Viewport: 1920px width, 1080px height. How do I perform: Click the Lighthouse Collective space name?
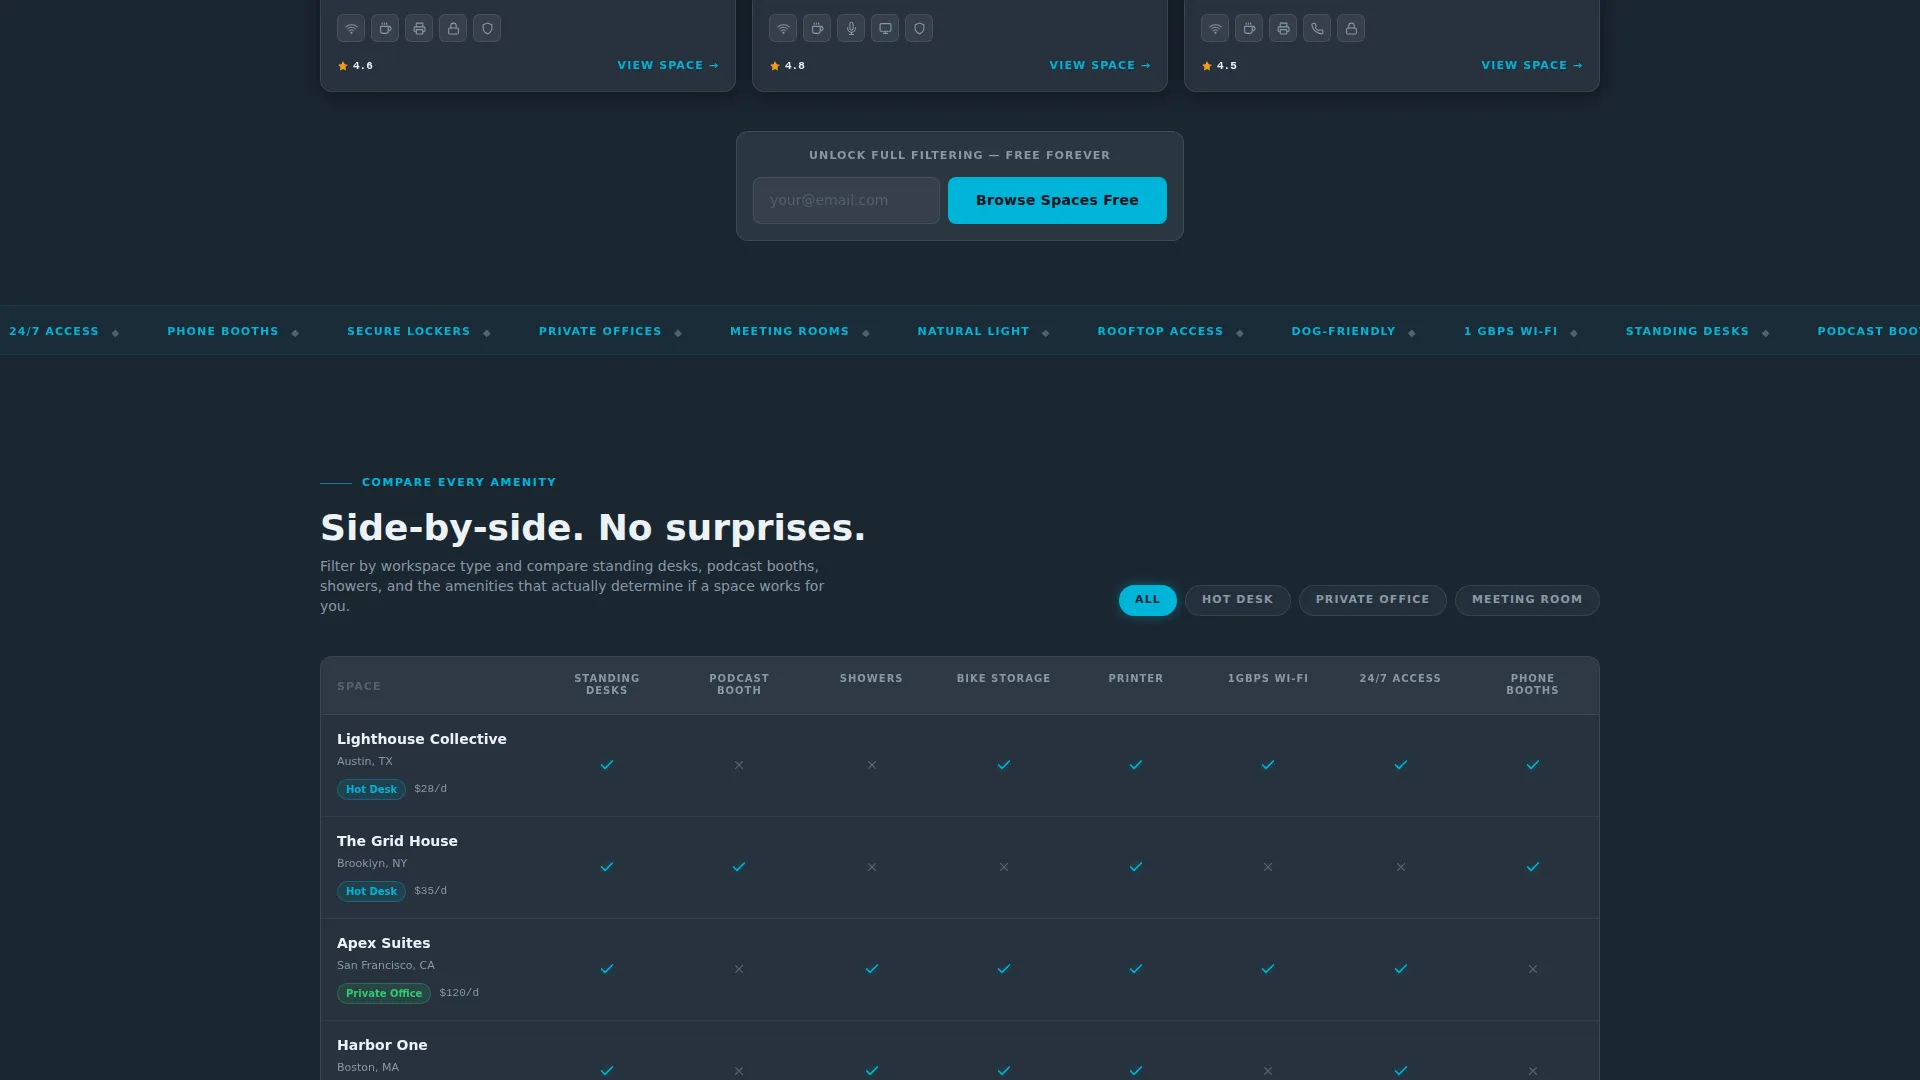click(422, 739)
